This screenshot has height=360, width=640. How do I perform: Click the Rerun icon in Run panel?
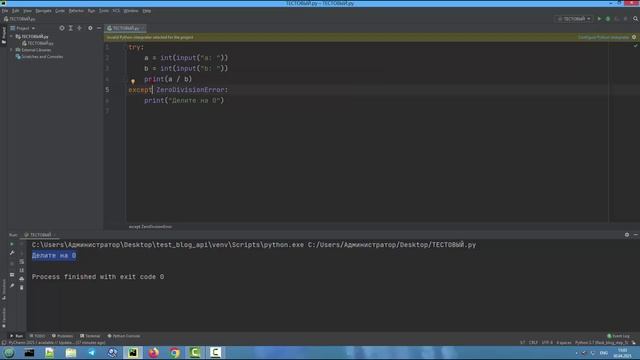tap(12, 244)
